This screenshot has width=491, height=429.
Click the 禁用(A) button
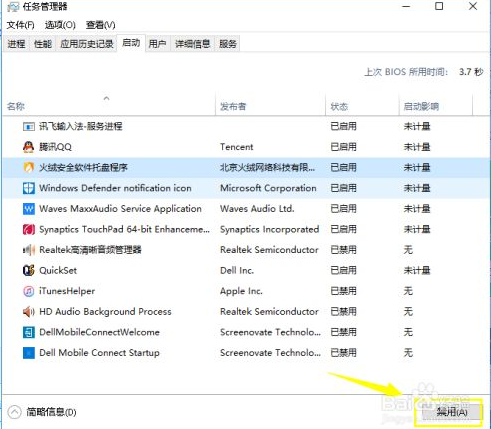click(x=452, y=412)
